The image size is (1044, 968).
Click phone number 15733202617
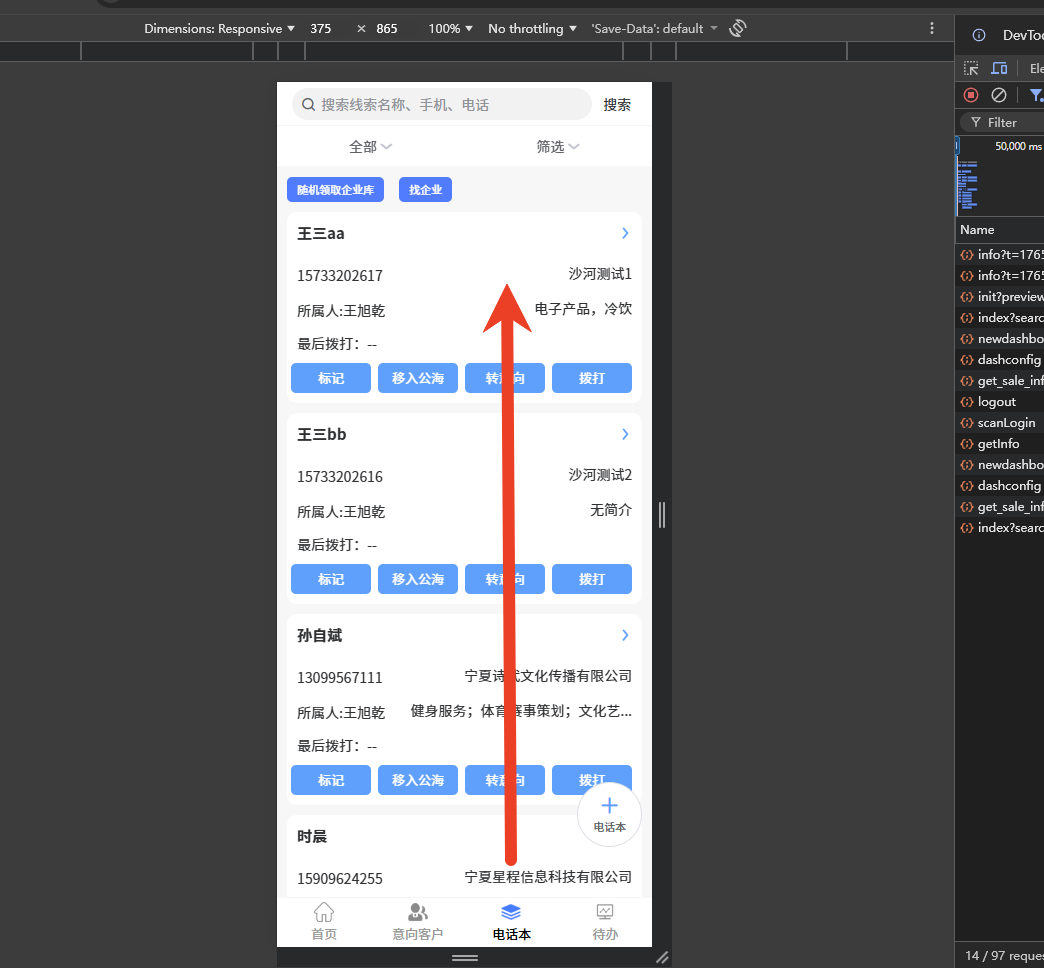(x=340, y=276)
